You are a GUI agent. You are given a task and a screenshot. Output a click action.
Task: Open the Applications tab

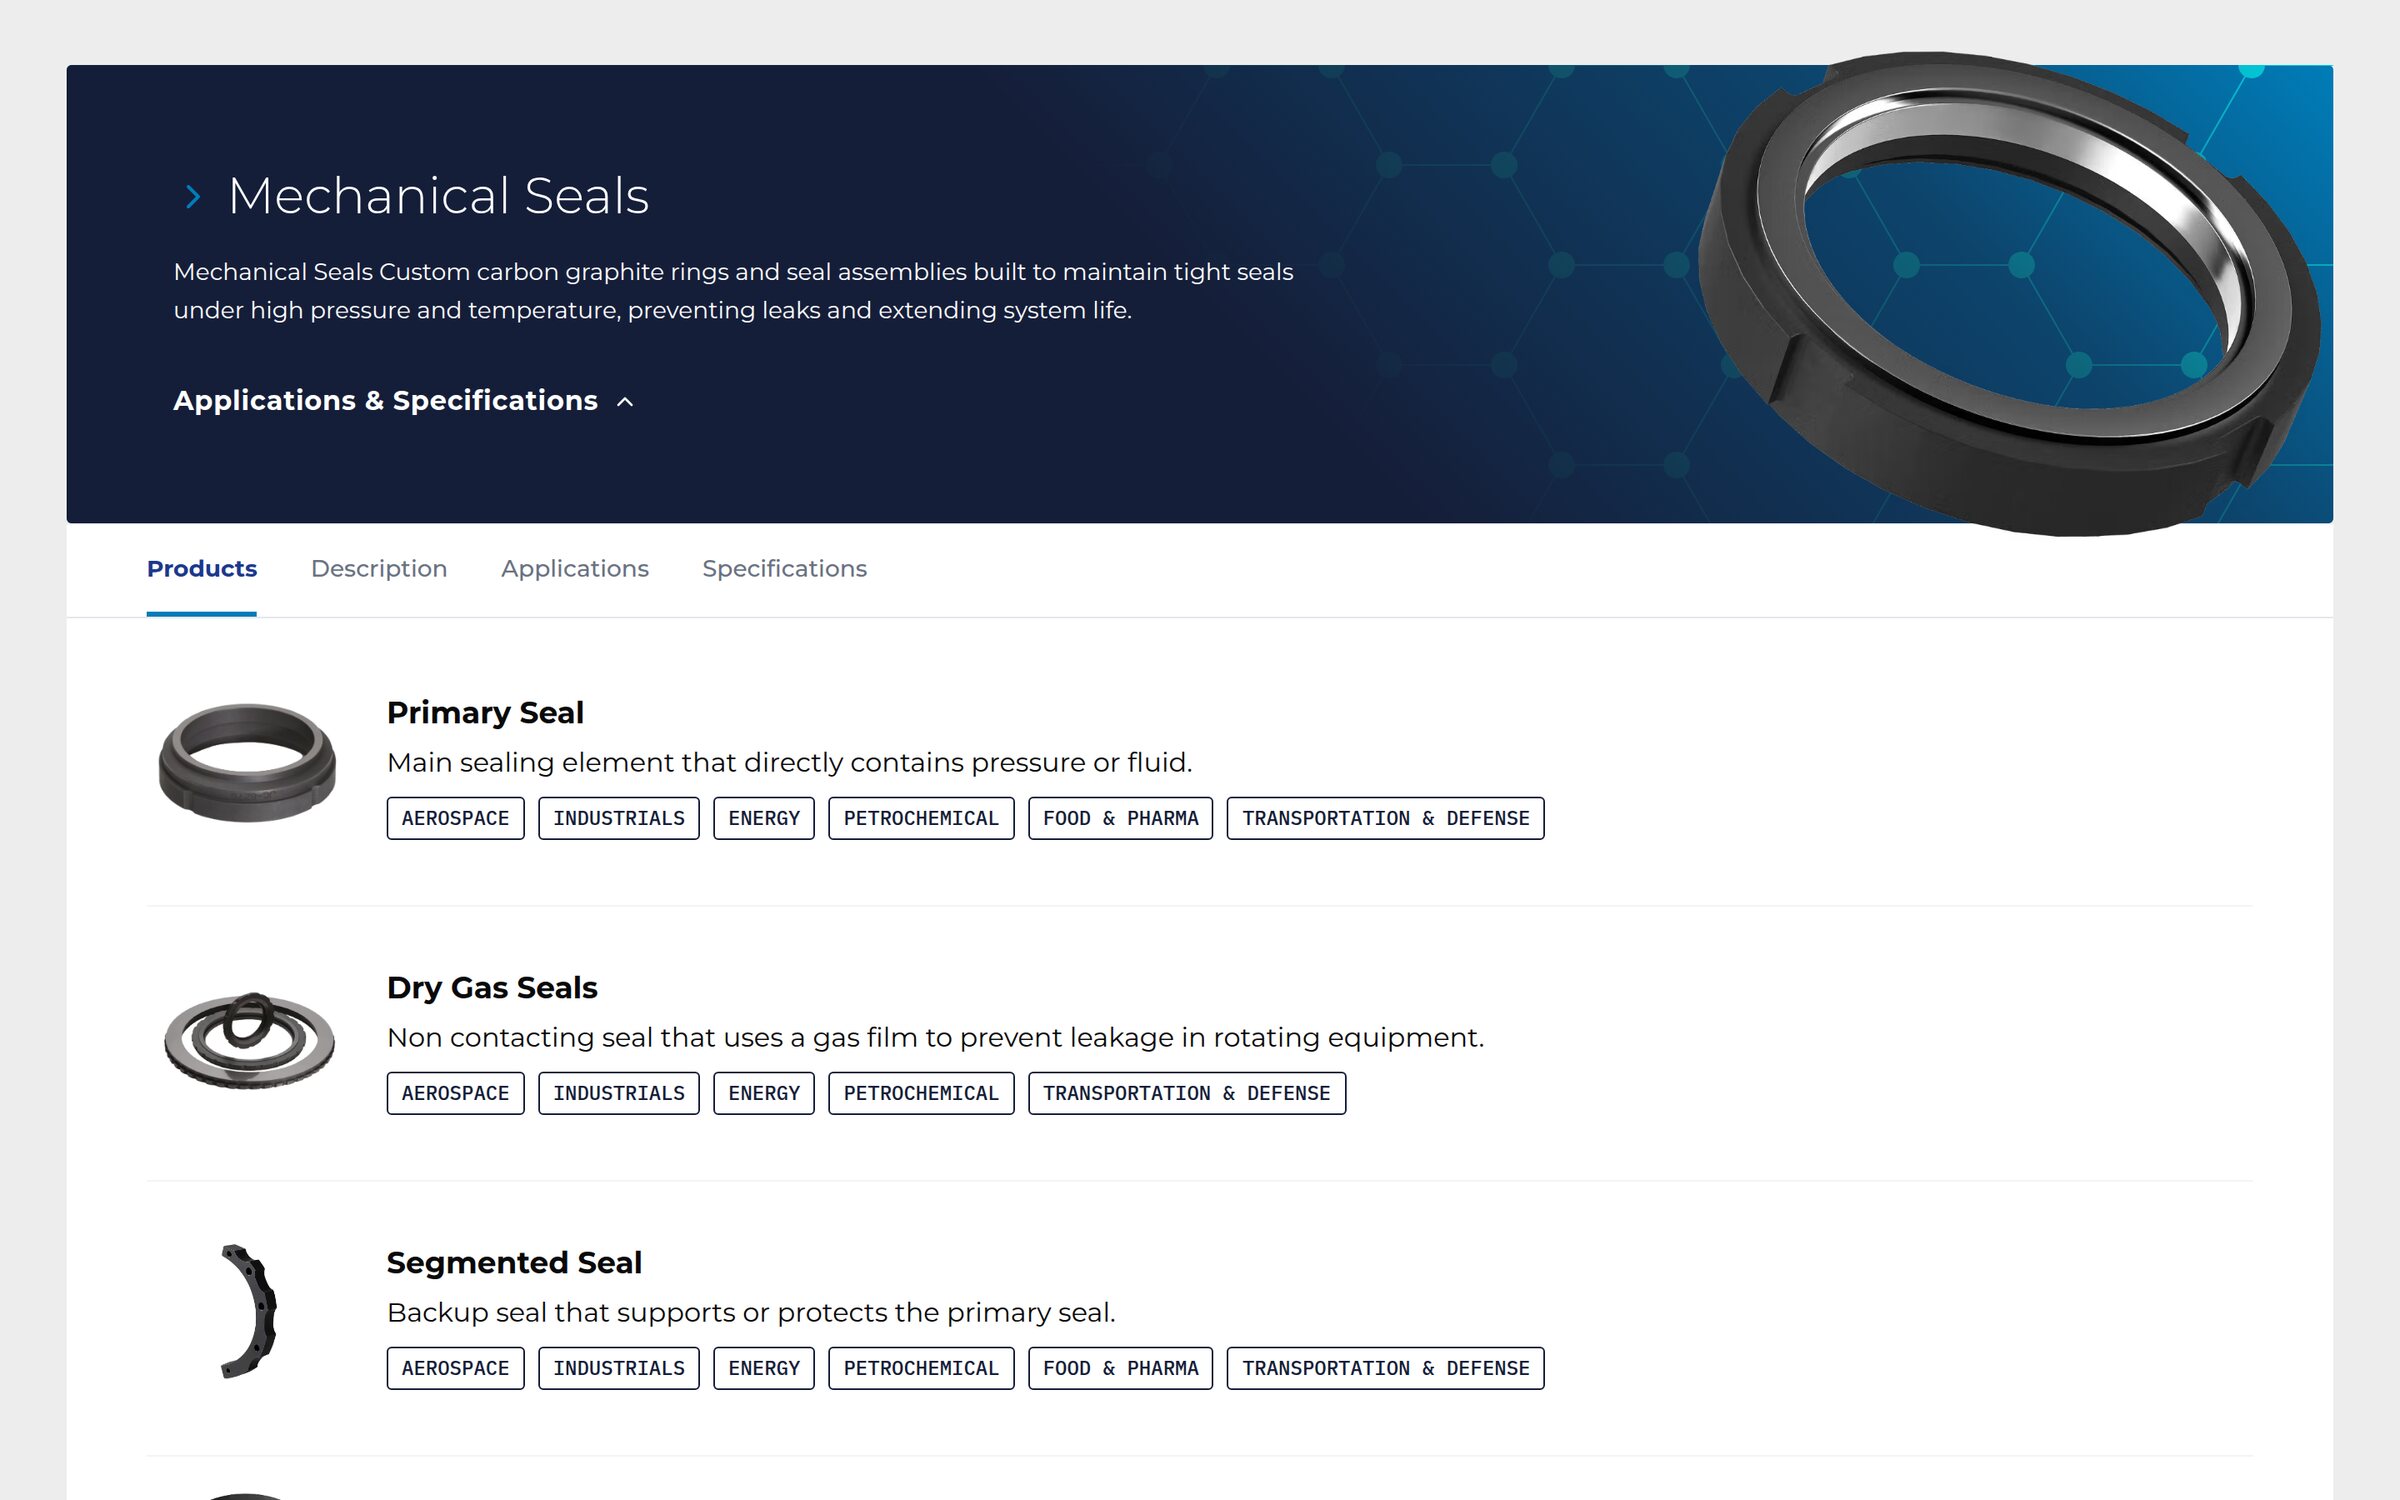575,568
